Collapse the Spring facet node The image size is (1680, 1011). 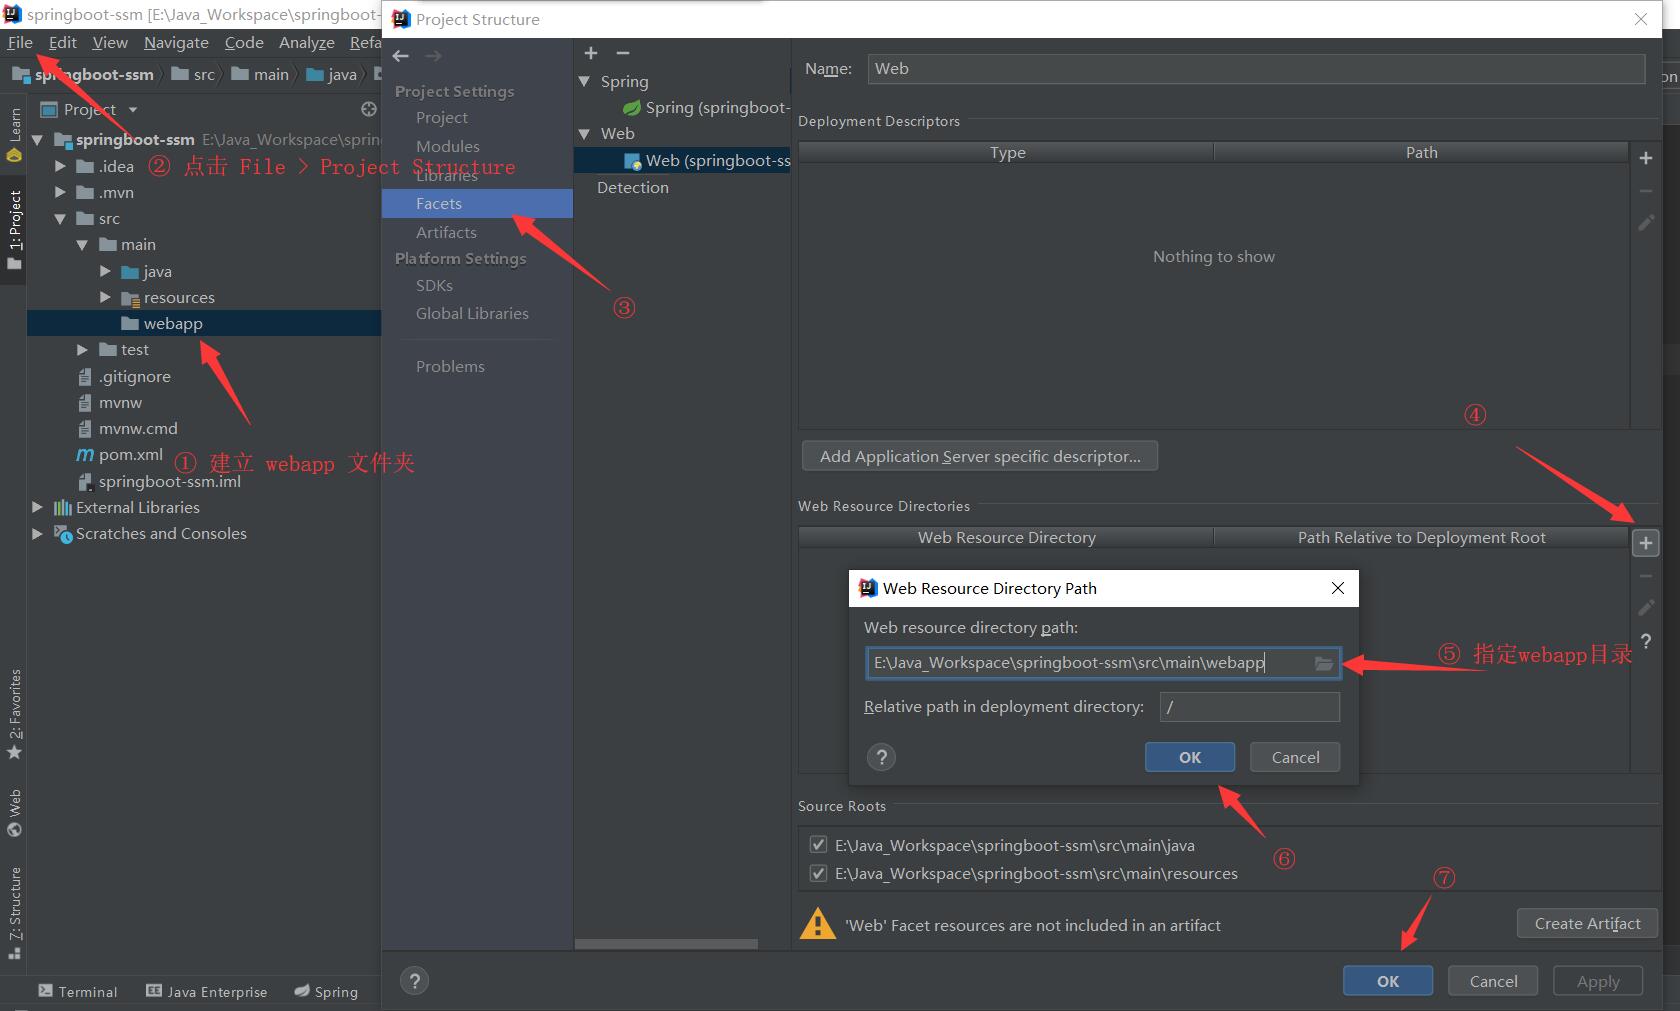click(585, 81)
